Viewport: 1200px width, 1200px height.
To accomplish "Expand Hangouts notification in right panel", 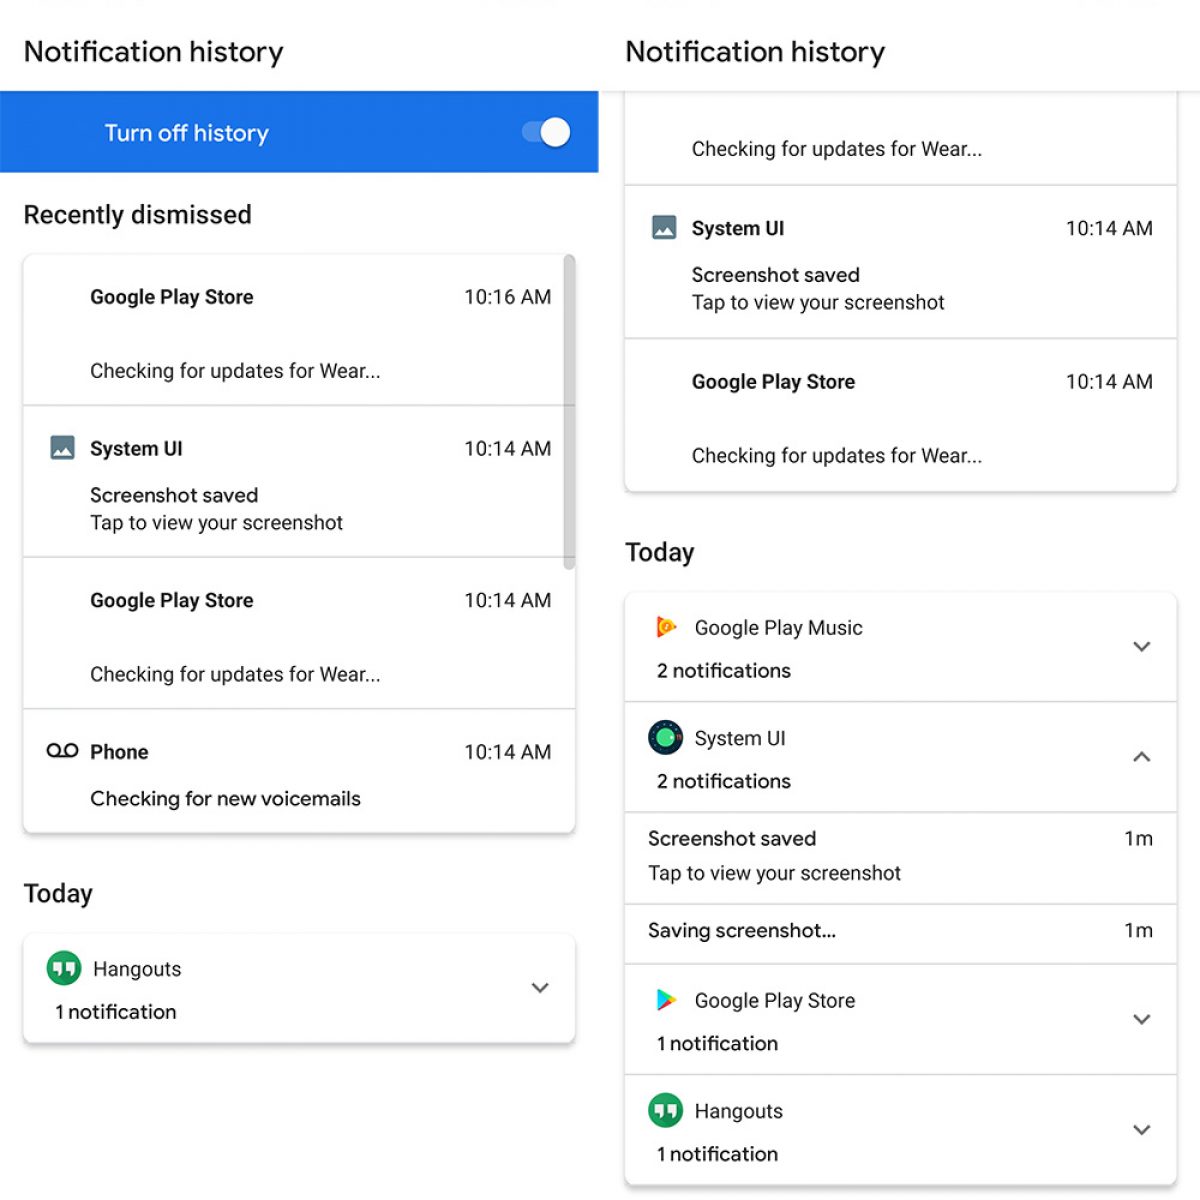I will point(1141,1130).
